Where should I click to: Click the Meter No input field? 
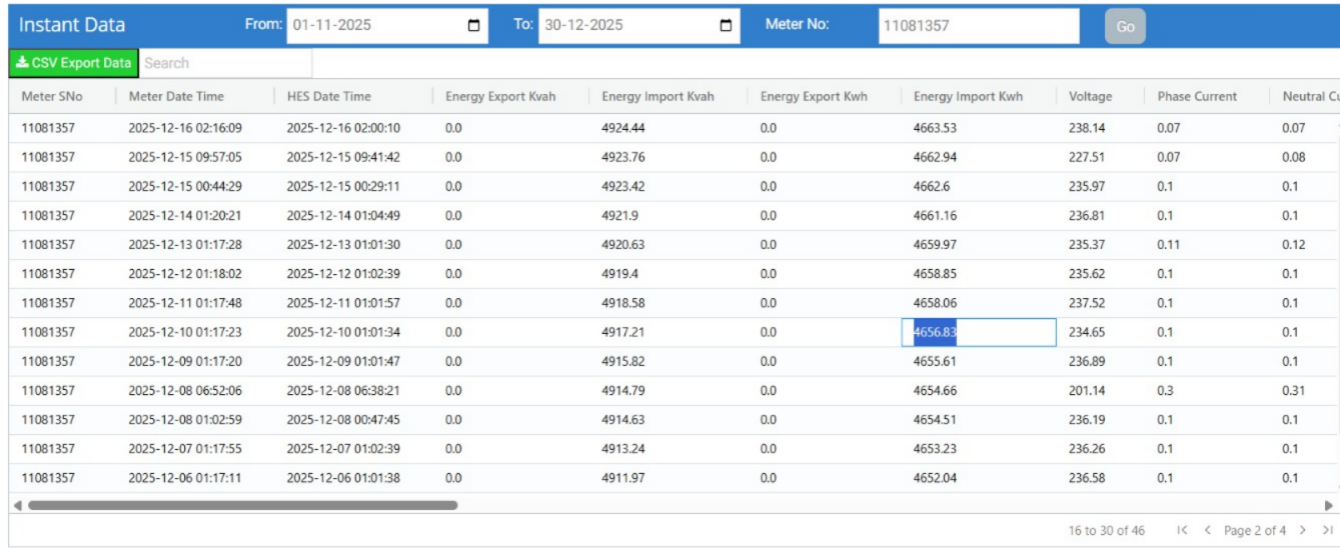click(978, 26)
